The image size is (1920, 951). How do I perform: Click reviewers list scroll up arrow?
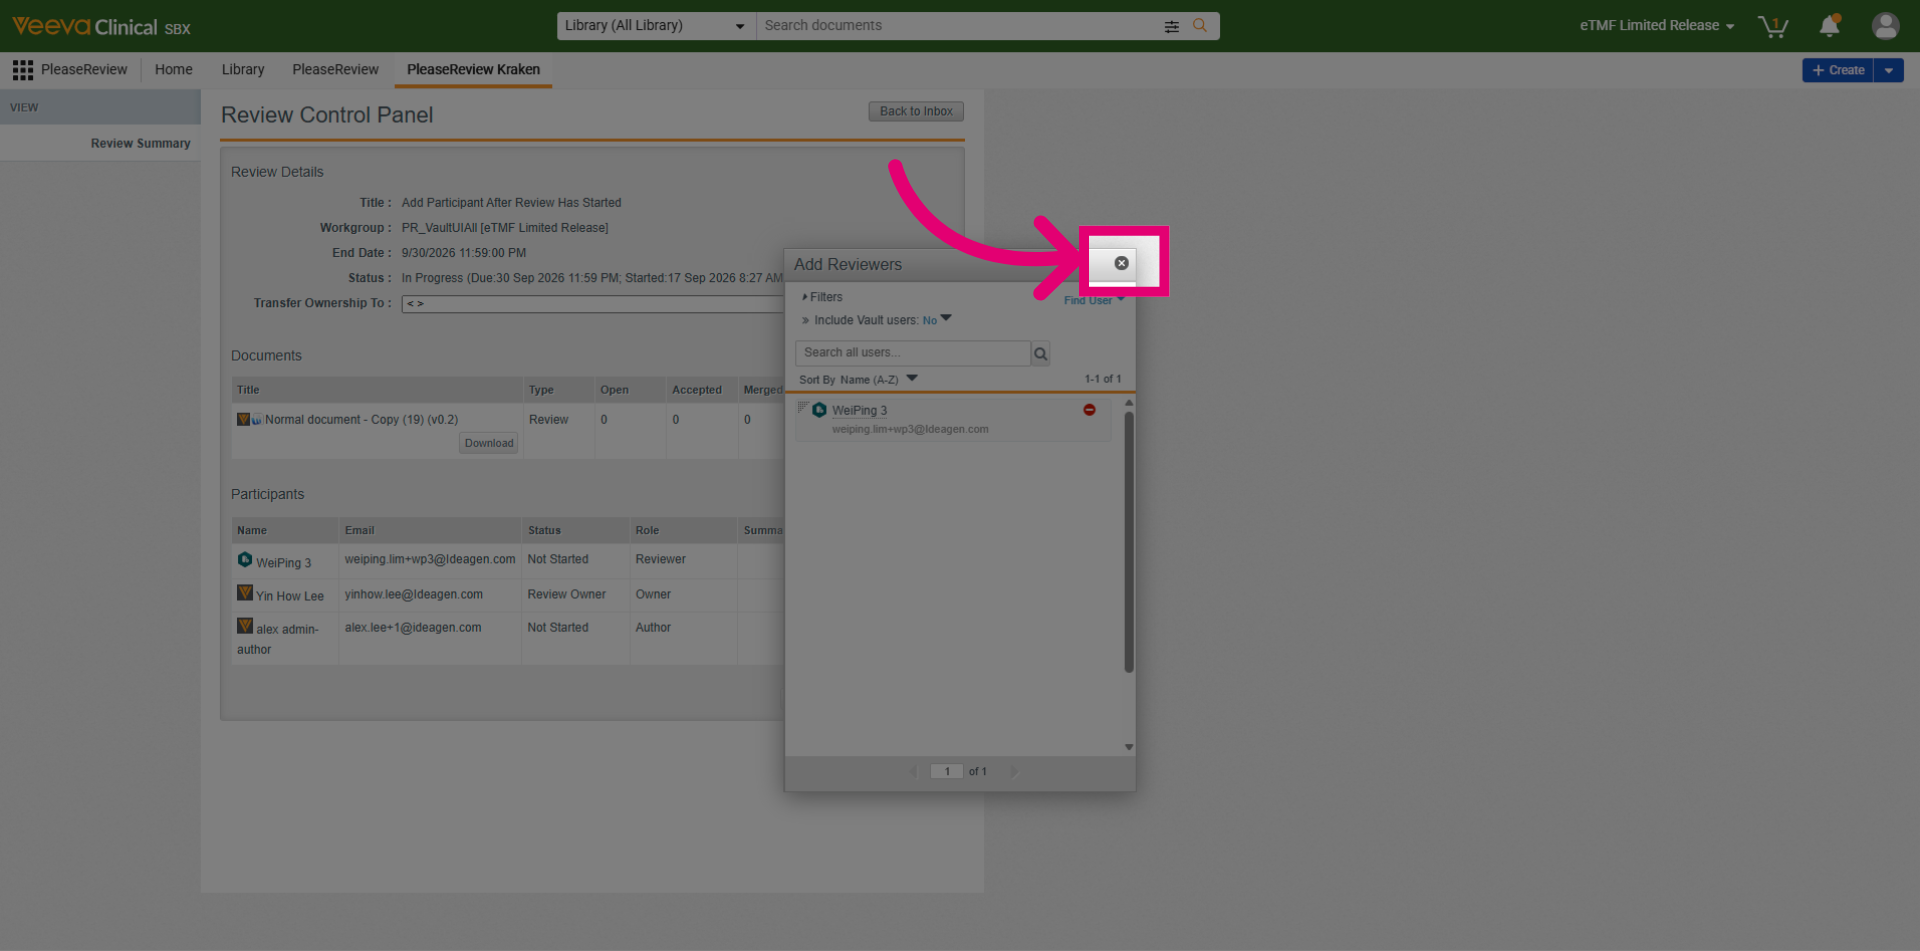(1129, 403)
